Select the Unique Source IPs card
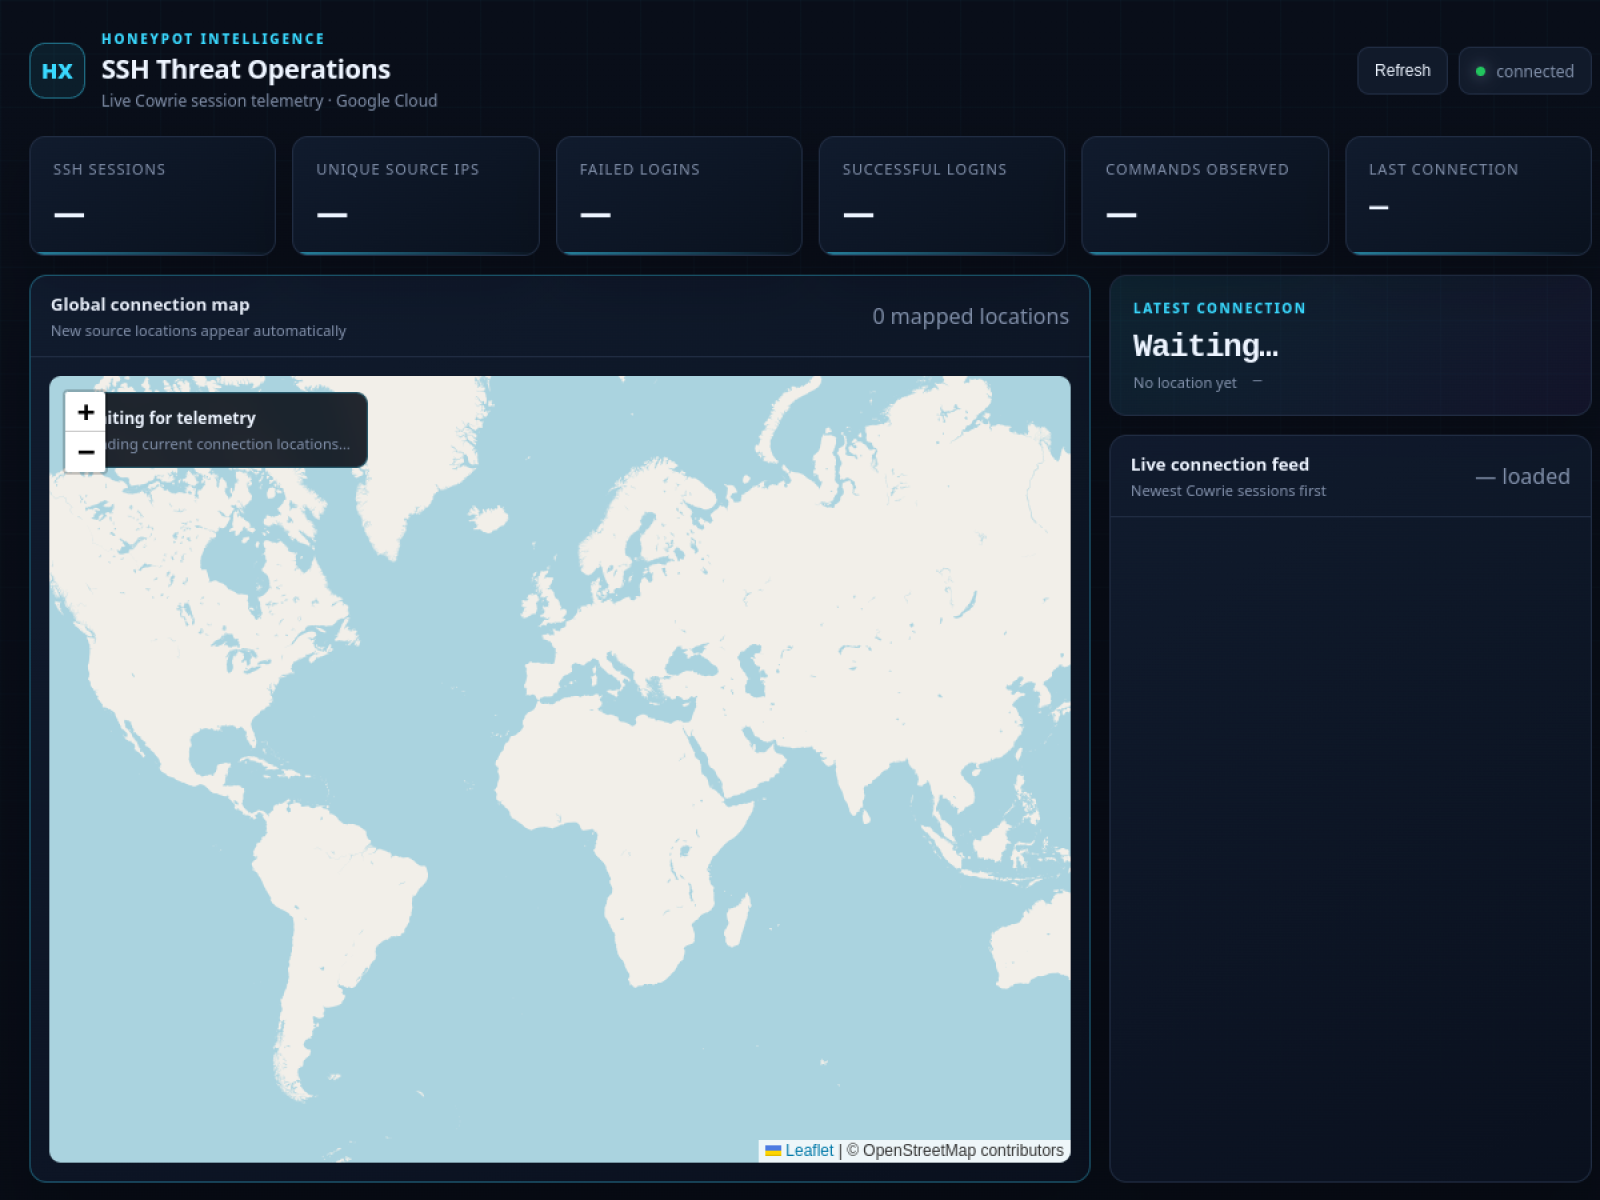This screenshot has width=1600, height=1200. (x=415, y=196)
